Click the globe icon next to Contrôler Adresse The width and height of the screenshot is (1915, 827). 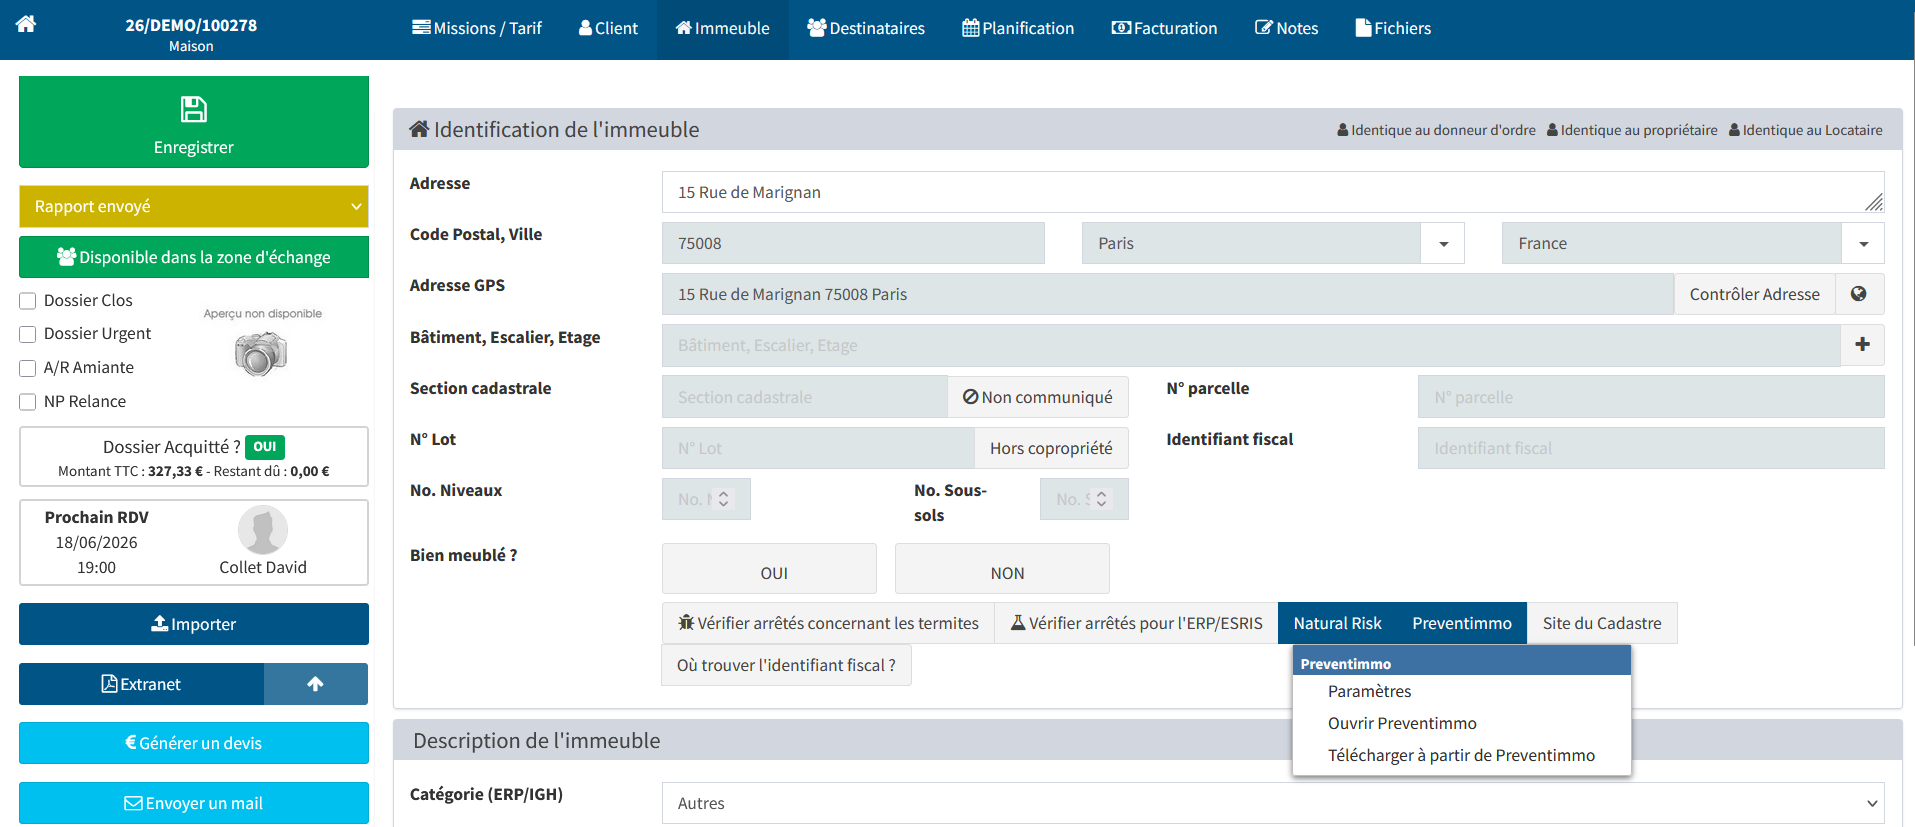click(1859, 294)
